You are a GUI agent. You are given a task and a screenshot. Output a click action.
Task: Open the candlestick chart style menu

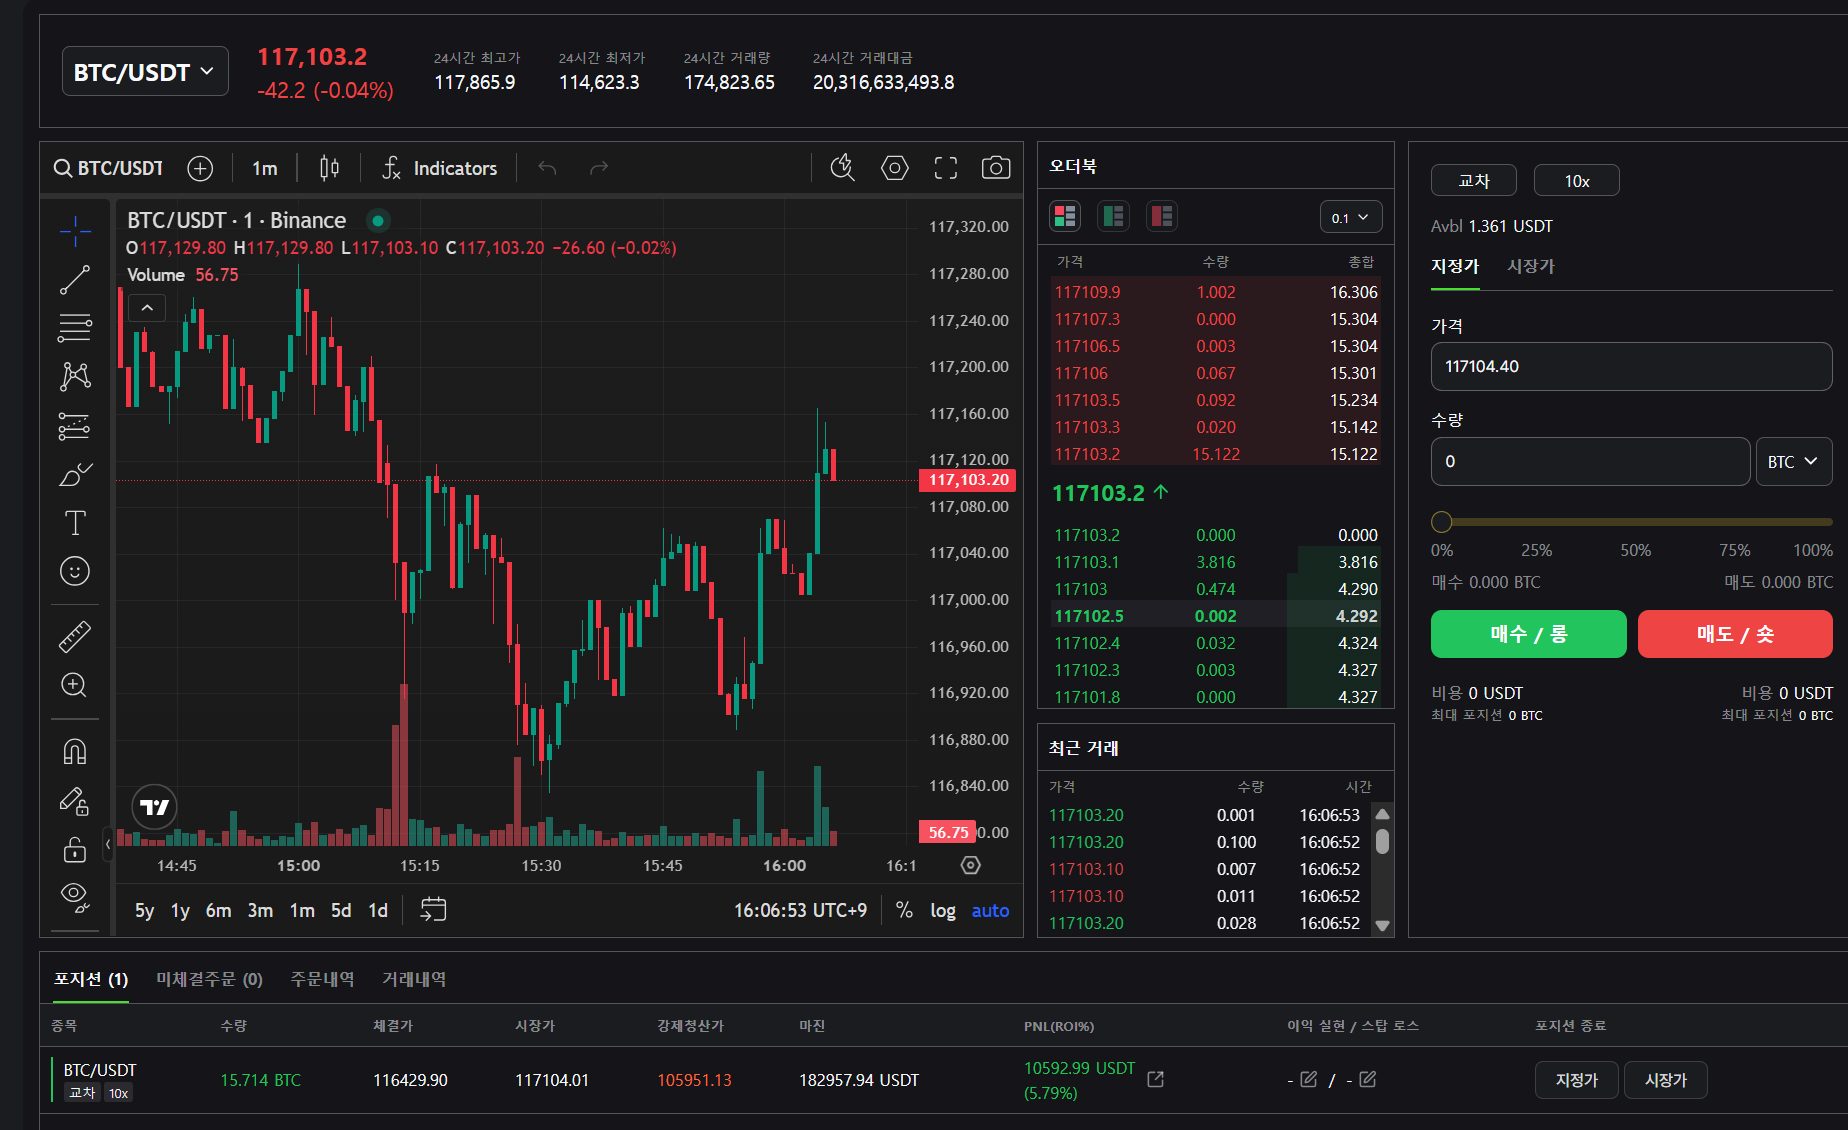pyautogui.click(x=329, y=168)
